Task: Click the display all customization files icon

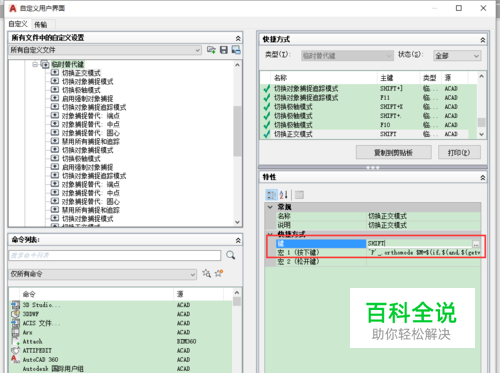Action: coord(236,50)
